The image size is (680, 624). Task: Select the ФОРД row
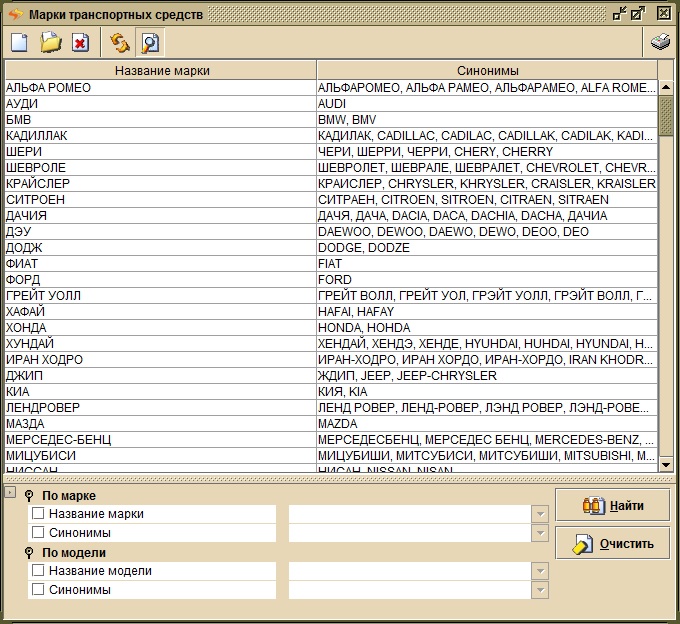331,280
